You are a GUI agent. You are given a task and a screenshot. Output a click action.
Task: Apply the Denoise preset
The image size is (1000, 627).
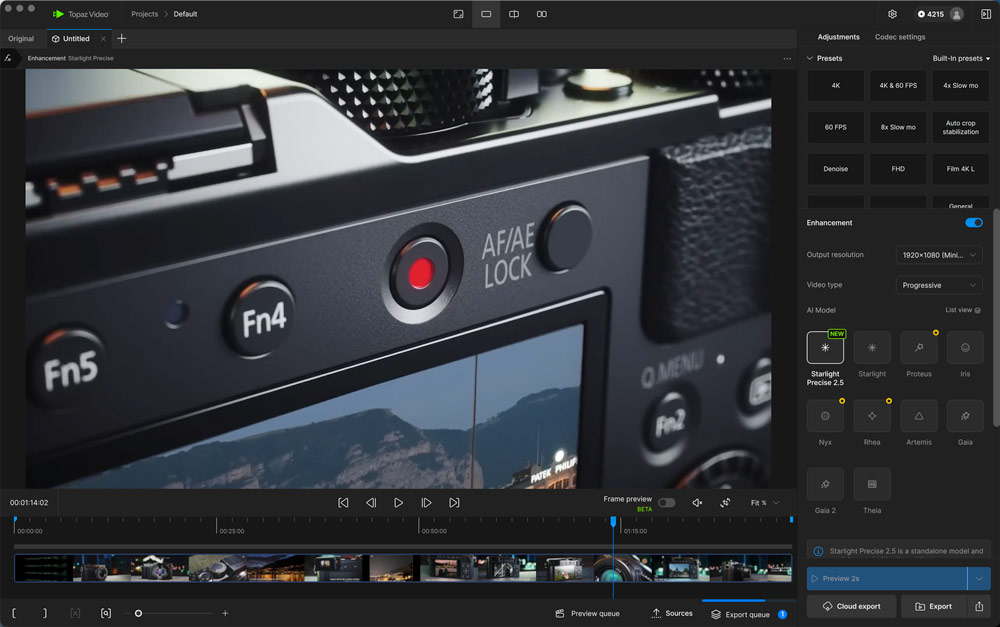coord(835,169)
